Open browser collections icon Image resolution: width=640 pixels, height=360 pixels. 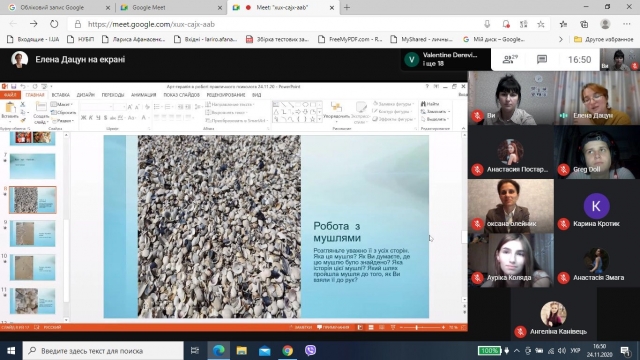(x=584, y=24)
